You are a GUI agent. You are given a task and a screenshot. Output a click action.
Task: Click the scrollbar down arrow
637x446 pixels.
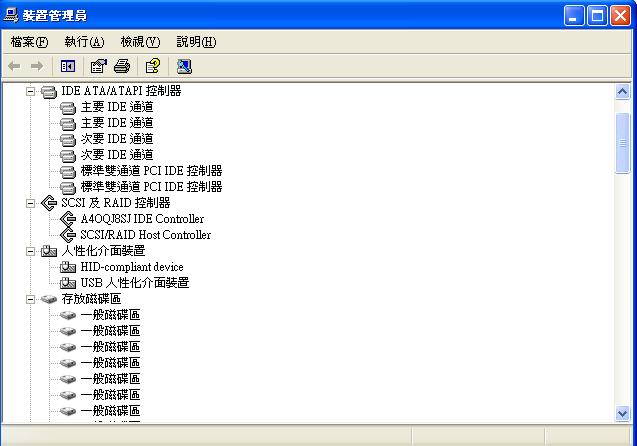coord(622,414)
